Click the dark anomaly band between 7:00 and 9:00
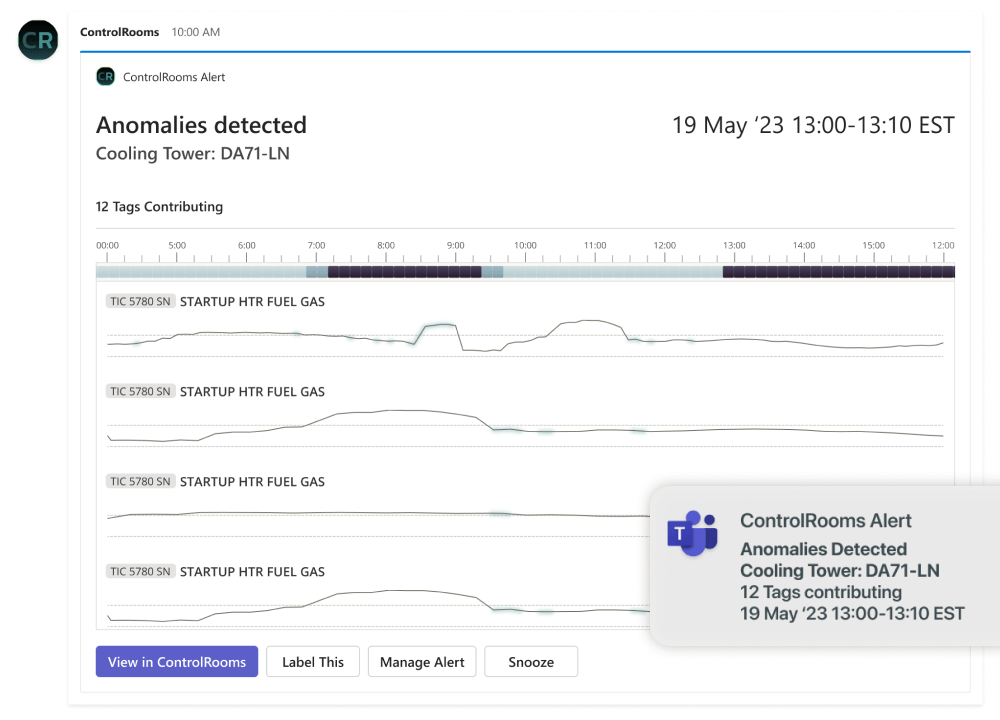The height and width of the screenshot is (720, 1000). [404, 272]
